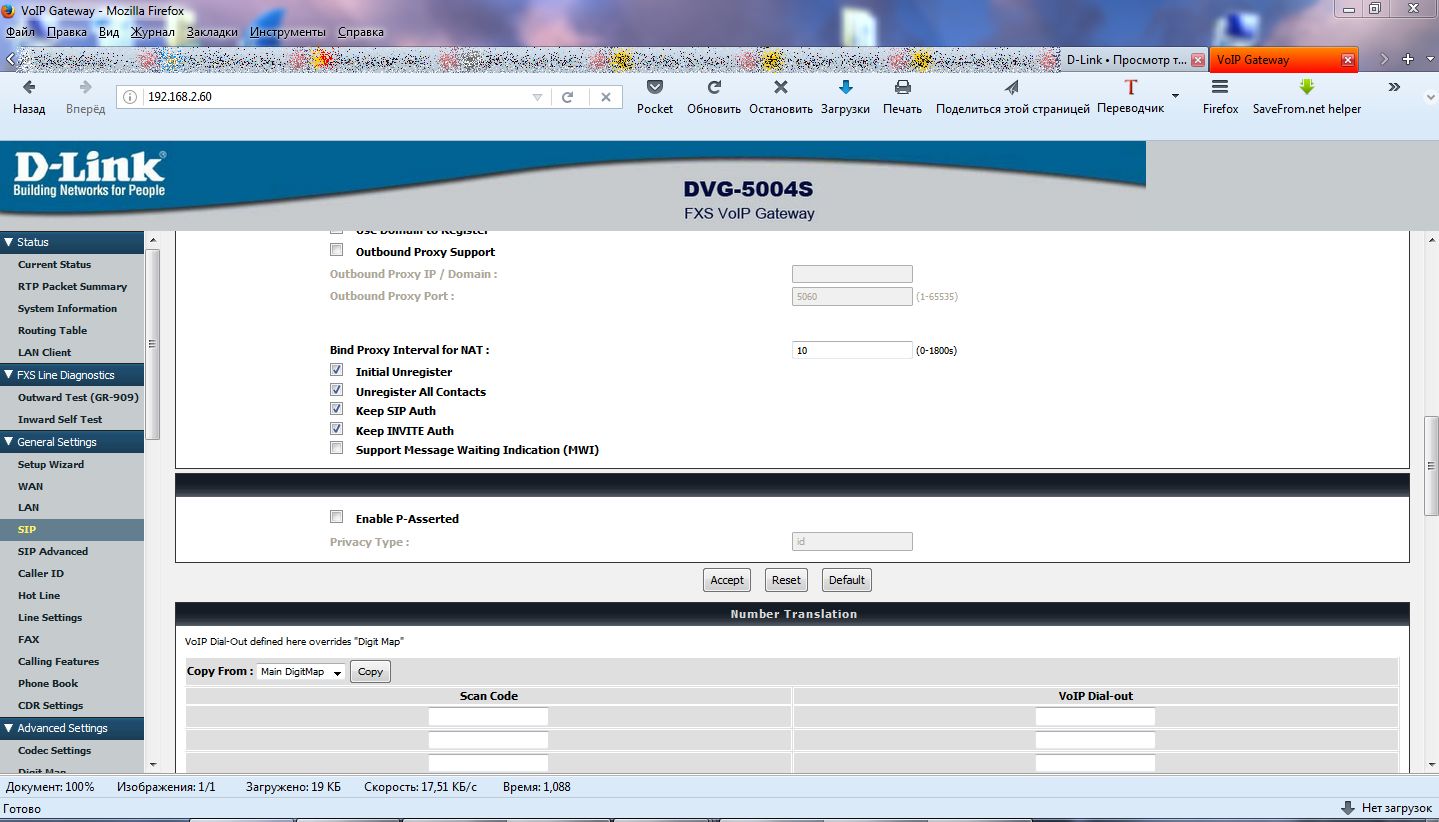Open the Правка menu
This screenshot has width=1439, height=822.
point(67,32)
